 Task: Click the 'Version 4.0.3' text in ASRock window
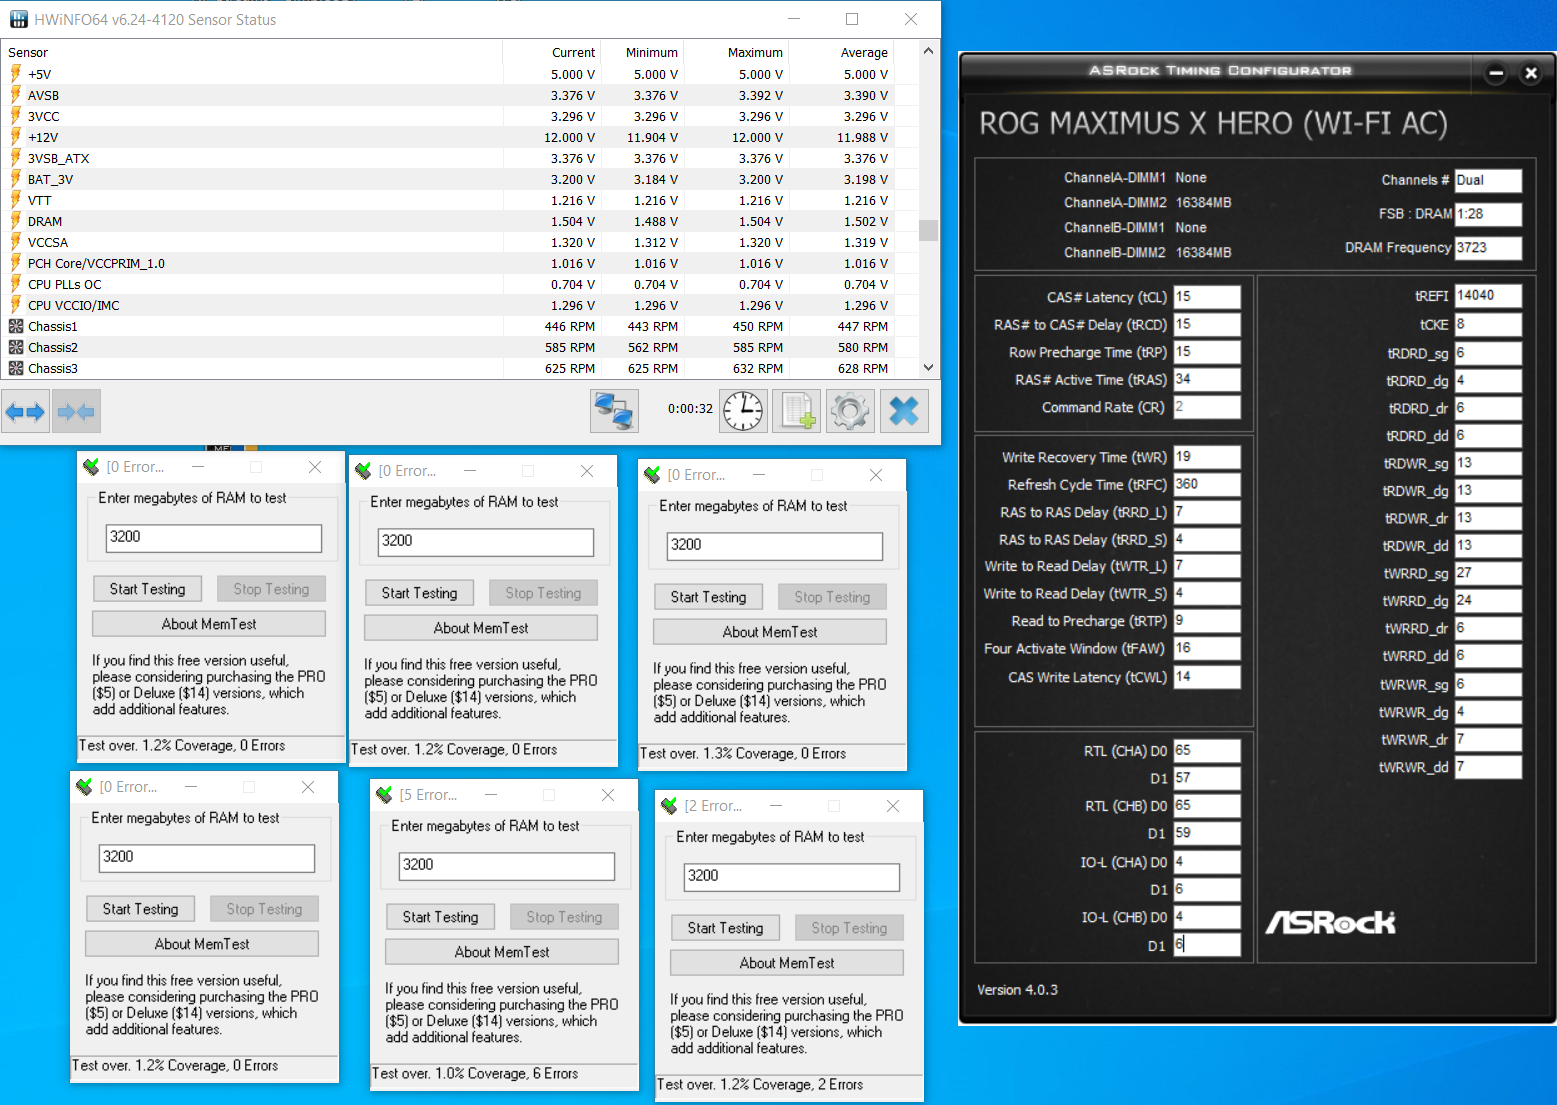1017,990
